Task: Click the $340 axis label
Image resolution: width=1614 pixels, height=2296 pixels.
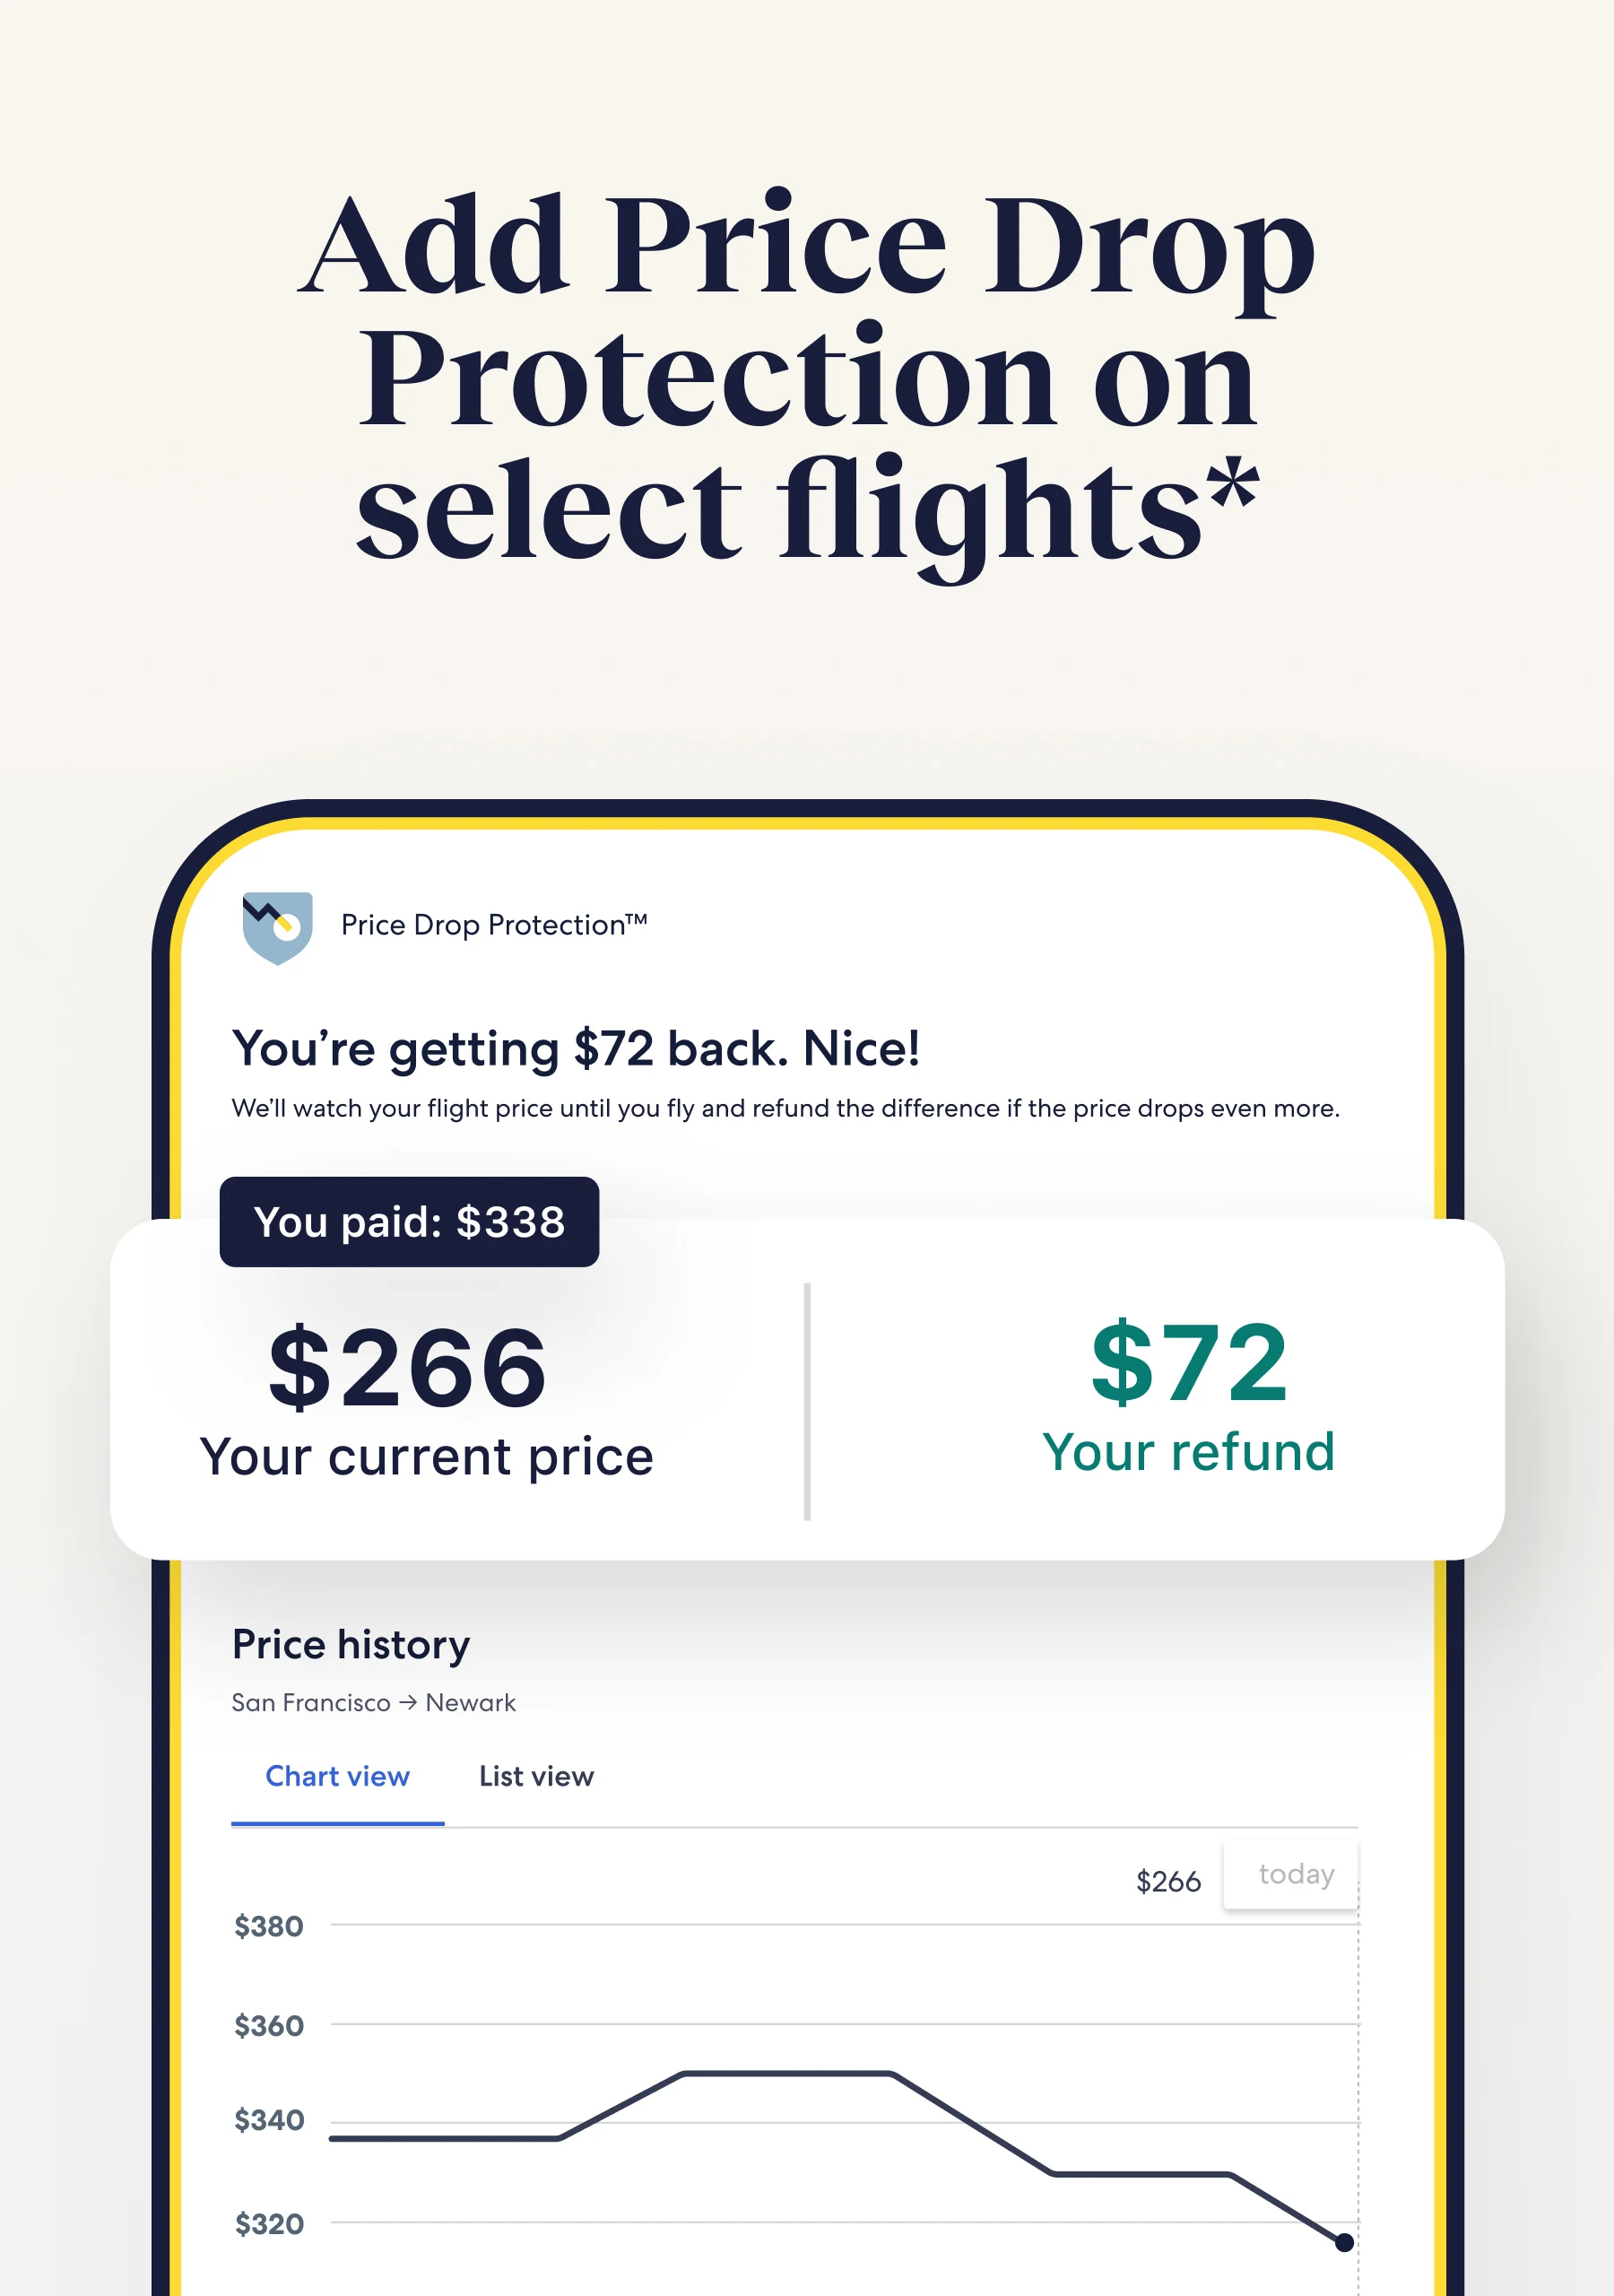Action: pos(269,2120)
